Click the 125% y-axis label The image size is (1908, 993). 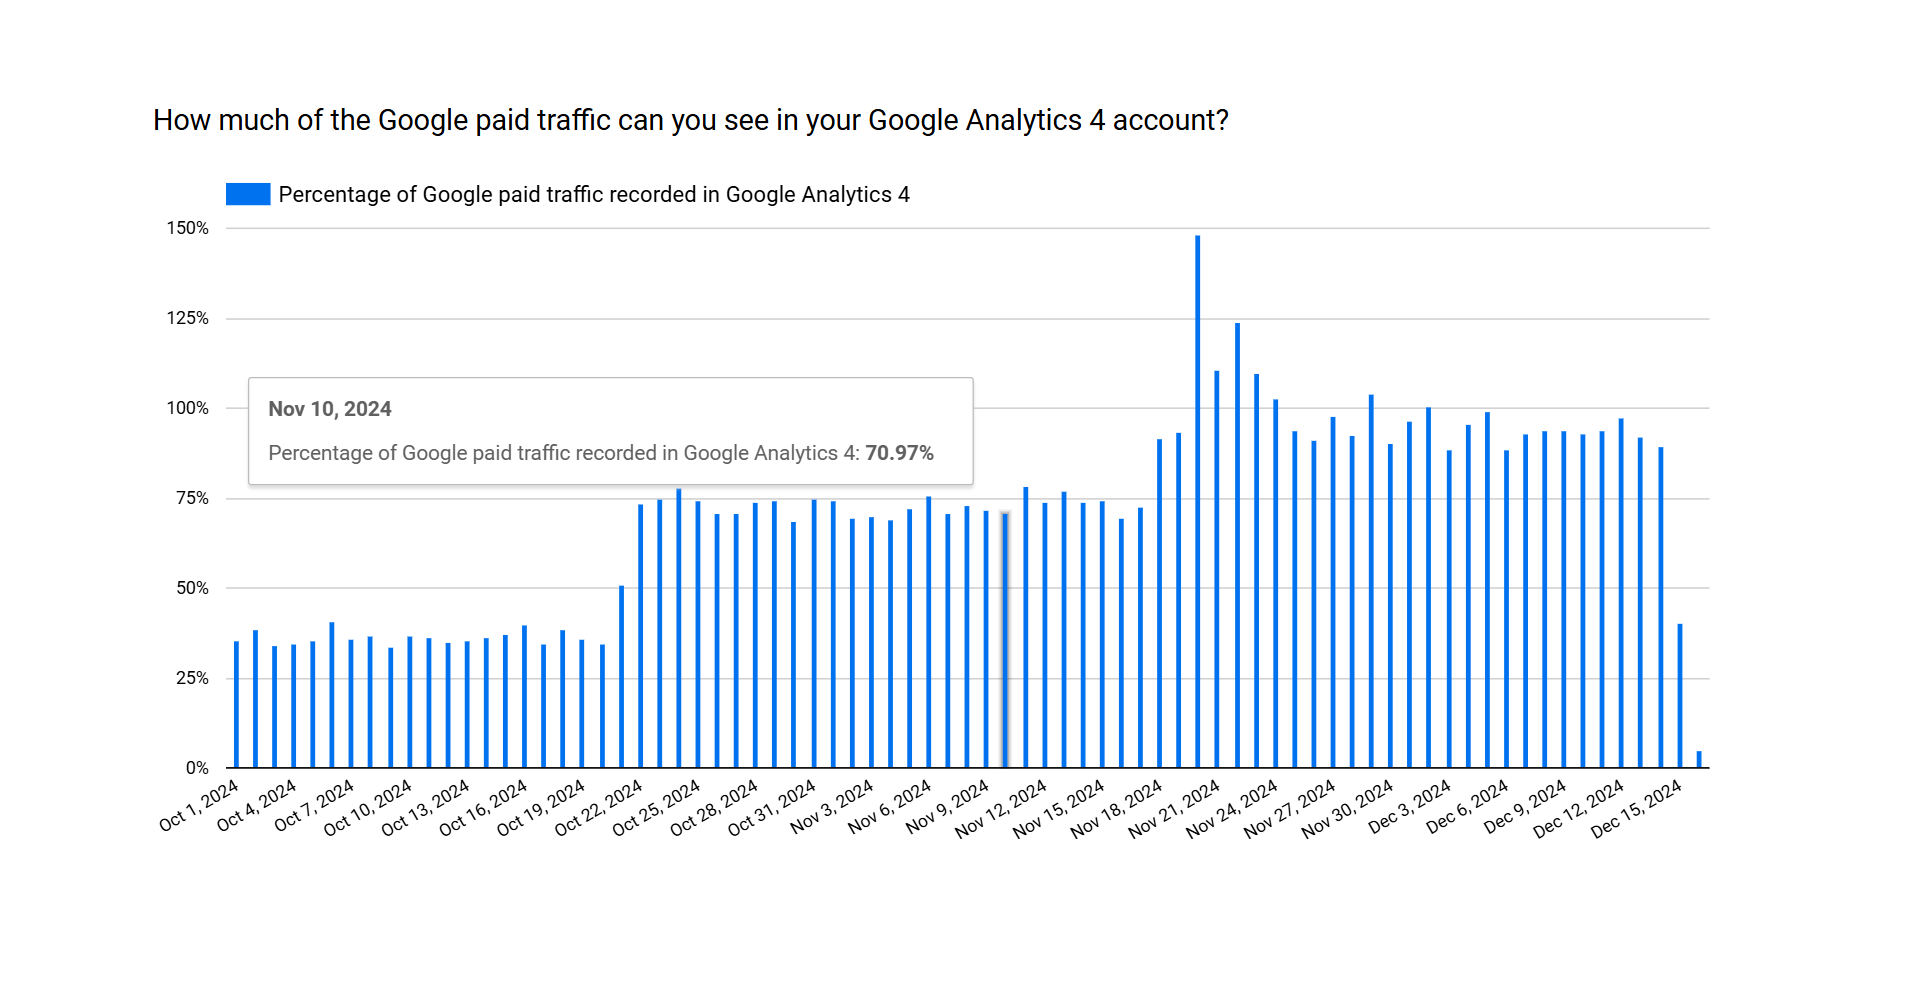pyautogui.click(x=188, y=318)
